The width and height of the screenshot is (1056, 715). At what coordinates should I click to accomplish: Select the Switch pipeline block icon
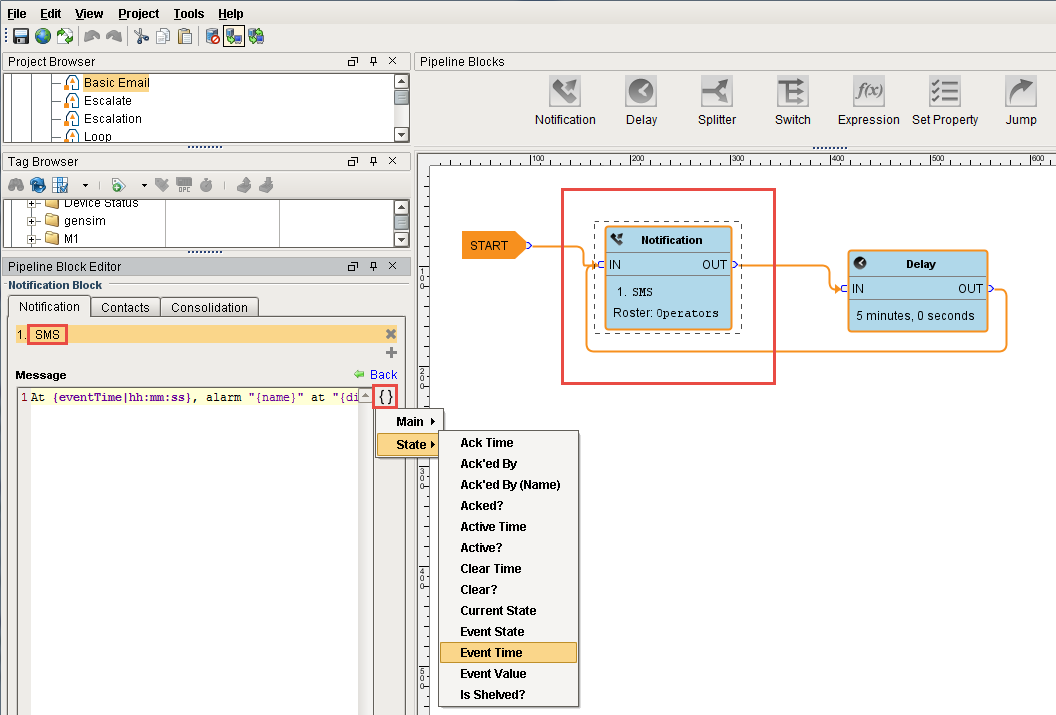click(x=792, y=93)
